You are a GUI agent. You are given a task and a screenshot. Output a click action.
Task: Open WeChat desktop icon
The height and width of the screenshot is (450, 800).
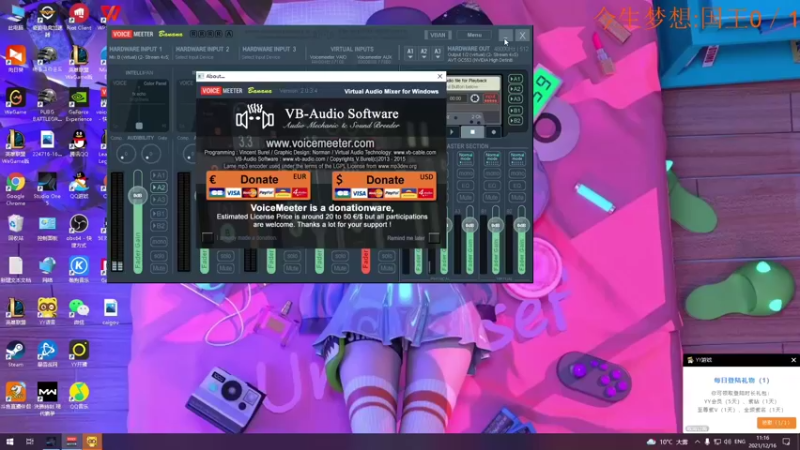(x=79, y=312)
